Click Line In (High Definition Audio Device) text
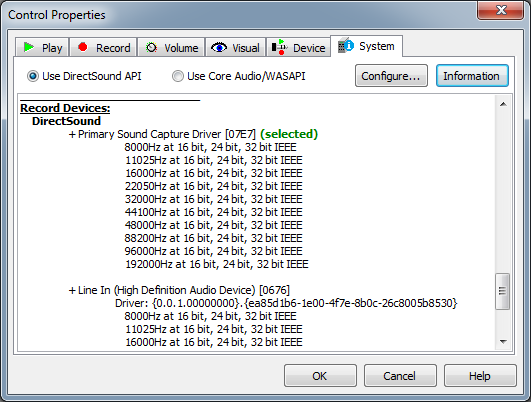The width and height of the screenshot is (531, 402). [167, 290]
